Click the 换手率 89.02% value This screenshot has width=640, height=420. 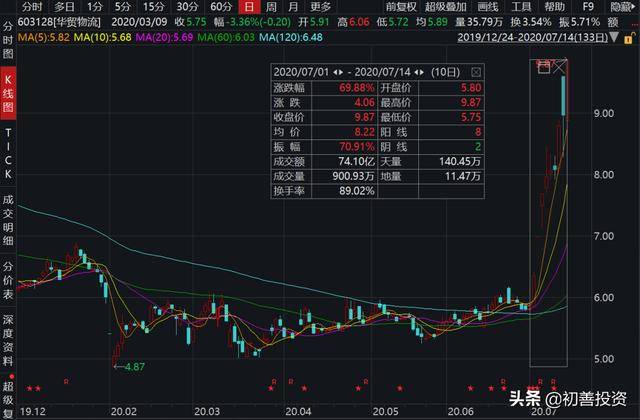point(356,191)
